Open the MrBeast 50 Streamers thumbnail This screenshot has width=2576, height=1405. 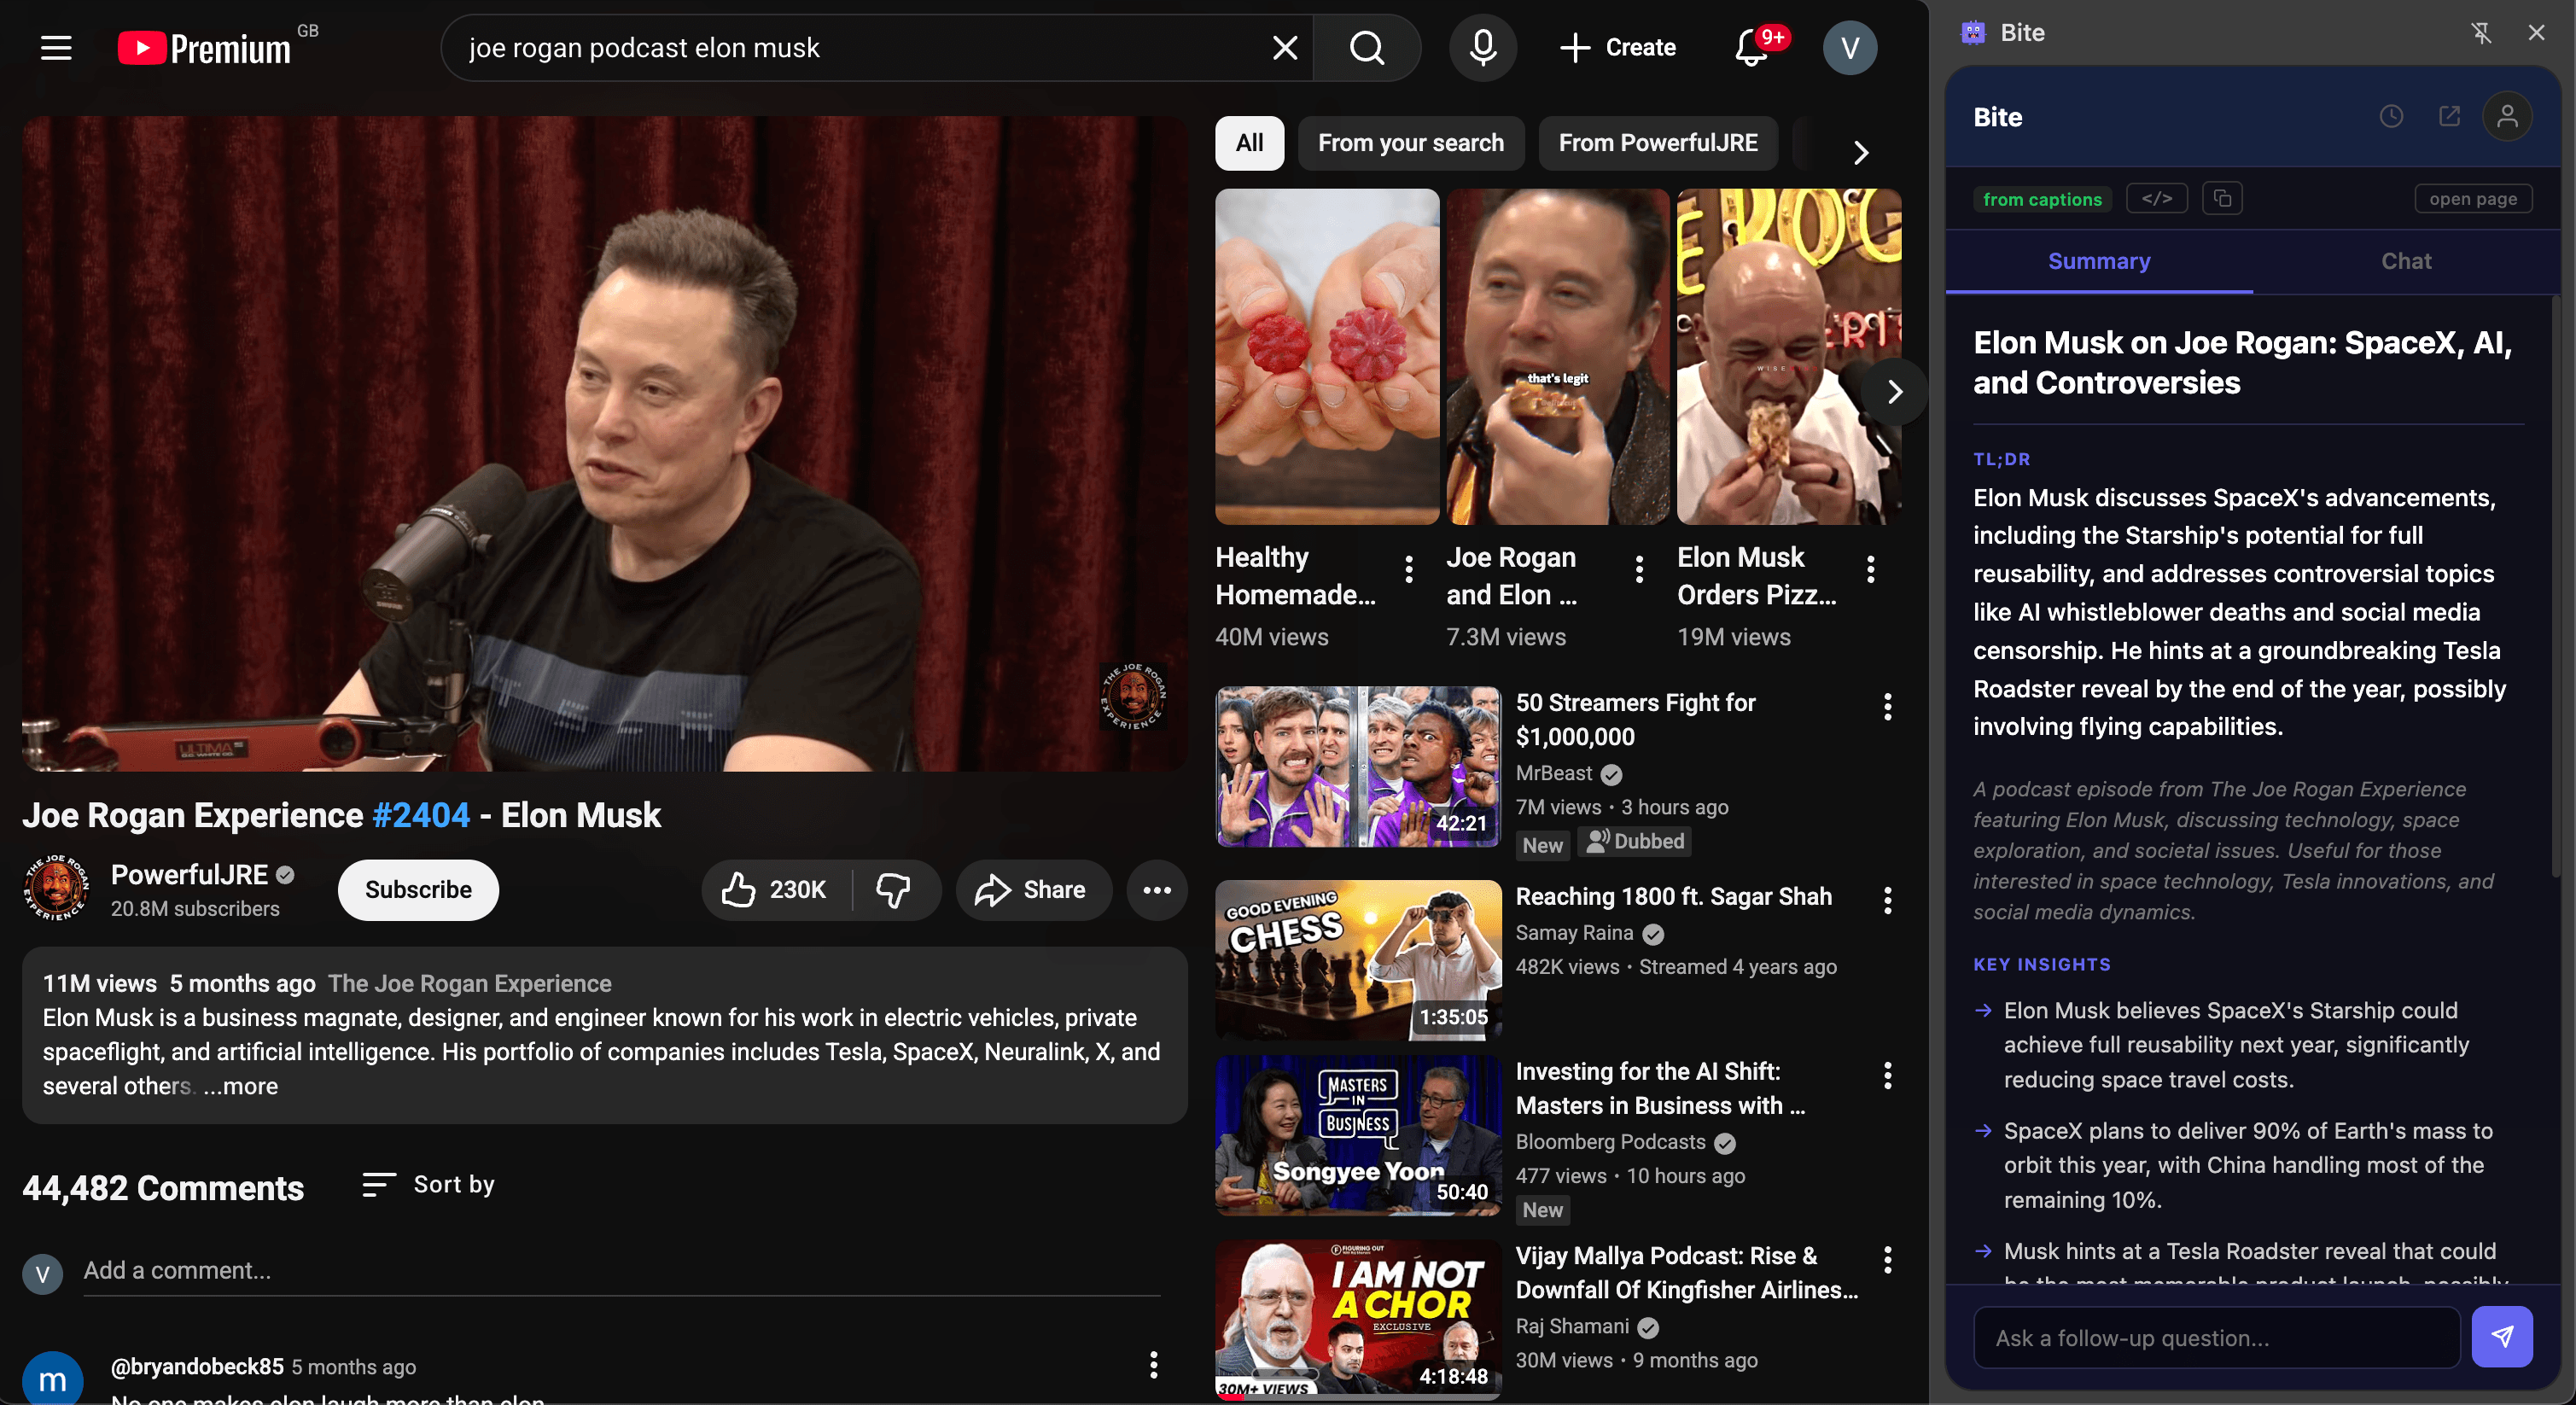click(1357, 766)
